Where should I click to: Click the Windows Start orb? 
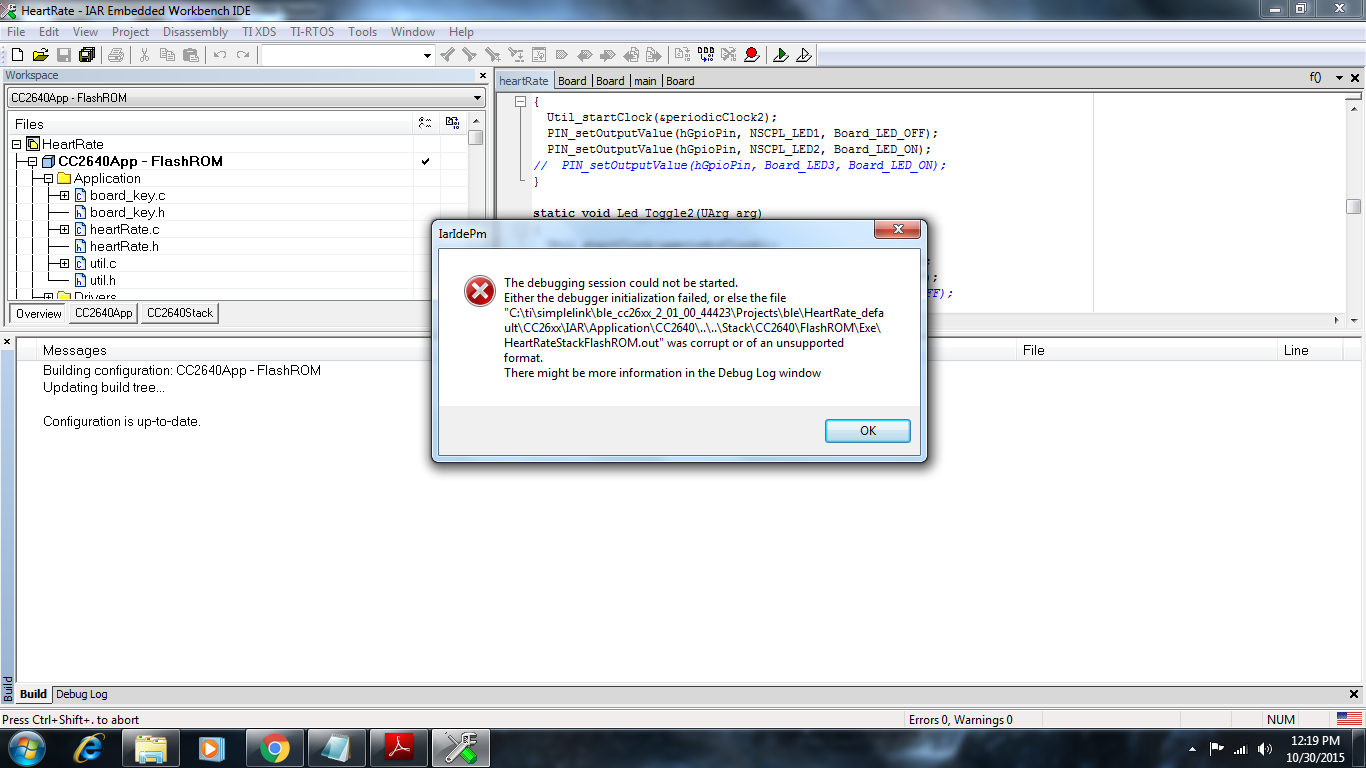26,747
